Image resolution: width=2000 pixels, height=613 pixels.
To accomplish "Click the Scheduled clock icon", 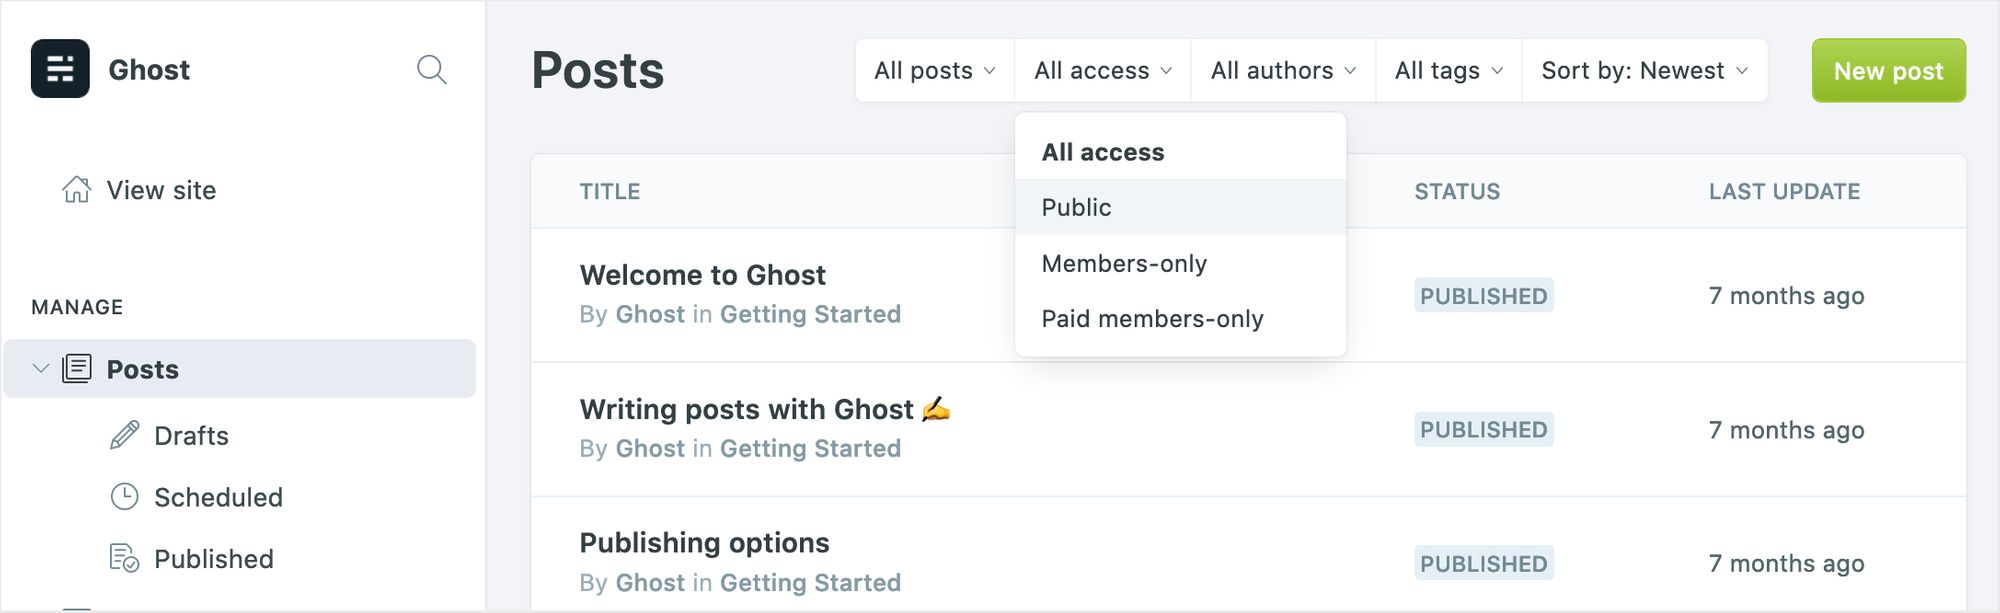I will tap(124, 497).
